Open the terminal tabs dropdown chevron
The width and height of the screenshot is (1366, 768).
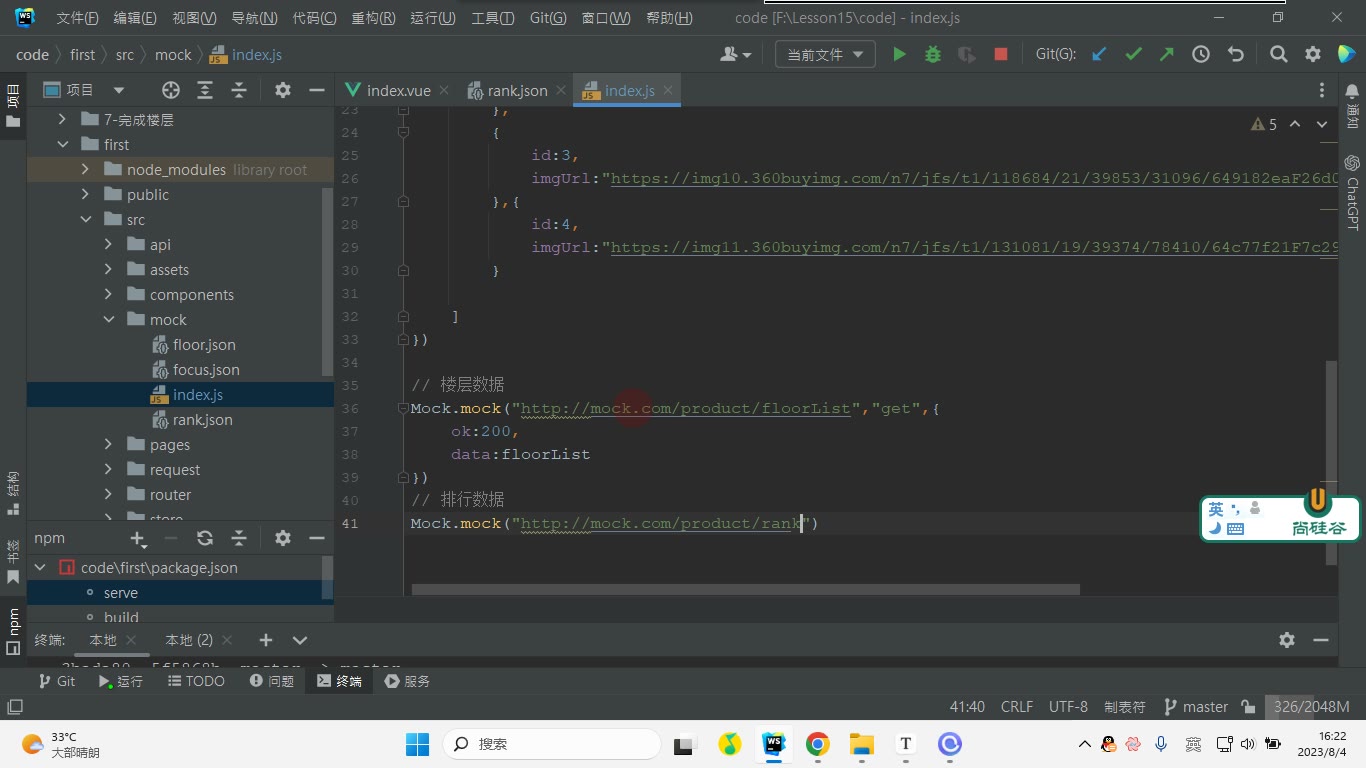300,640
